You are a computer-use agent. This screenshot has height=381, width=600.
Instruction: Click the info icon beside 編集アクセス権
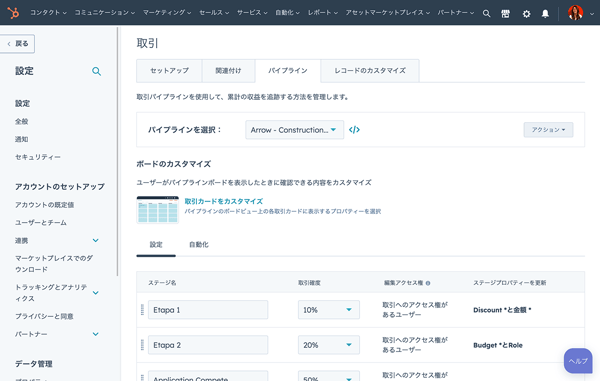coord(428,283)
